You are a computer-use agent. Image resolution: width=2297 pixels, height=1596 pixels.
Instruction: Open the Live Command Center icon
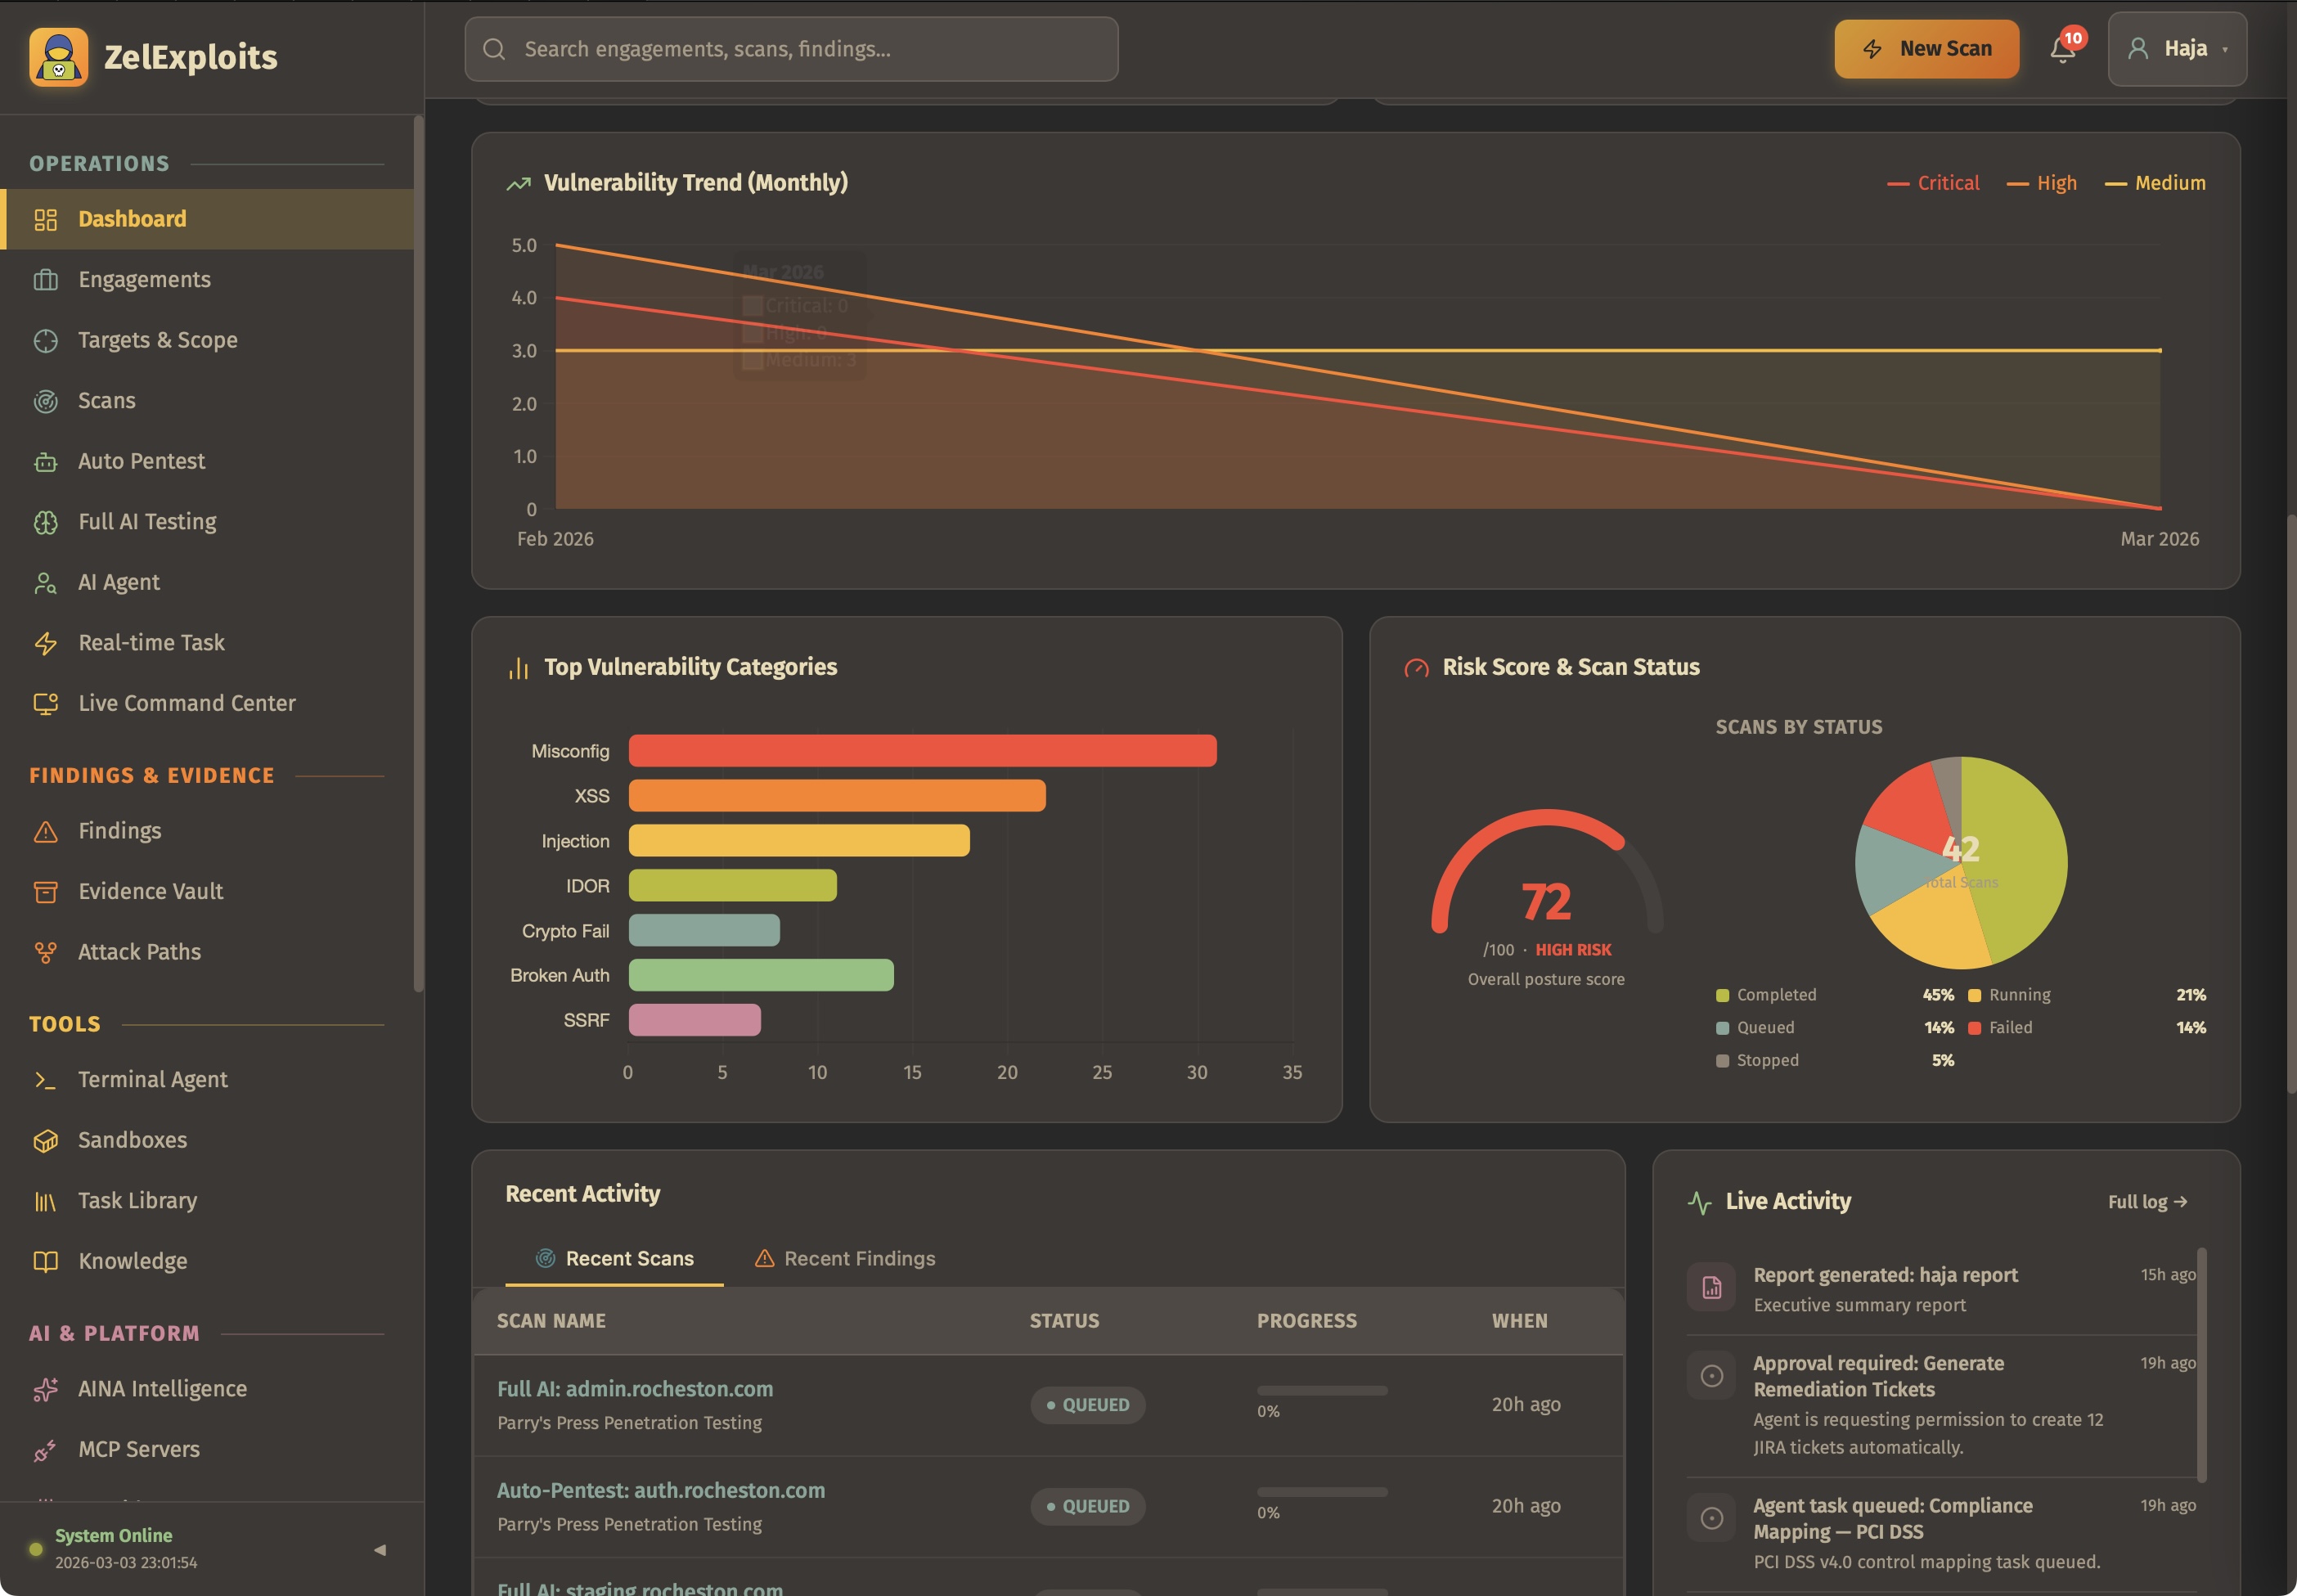point(46,703)
